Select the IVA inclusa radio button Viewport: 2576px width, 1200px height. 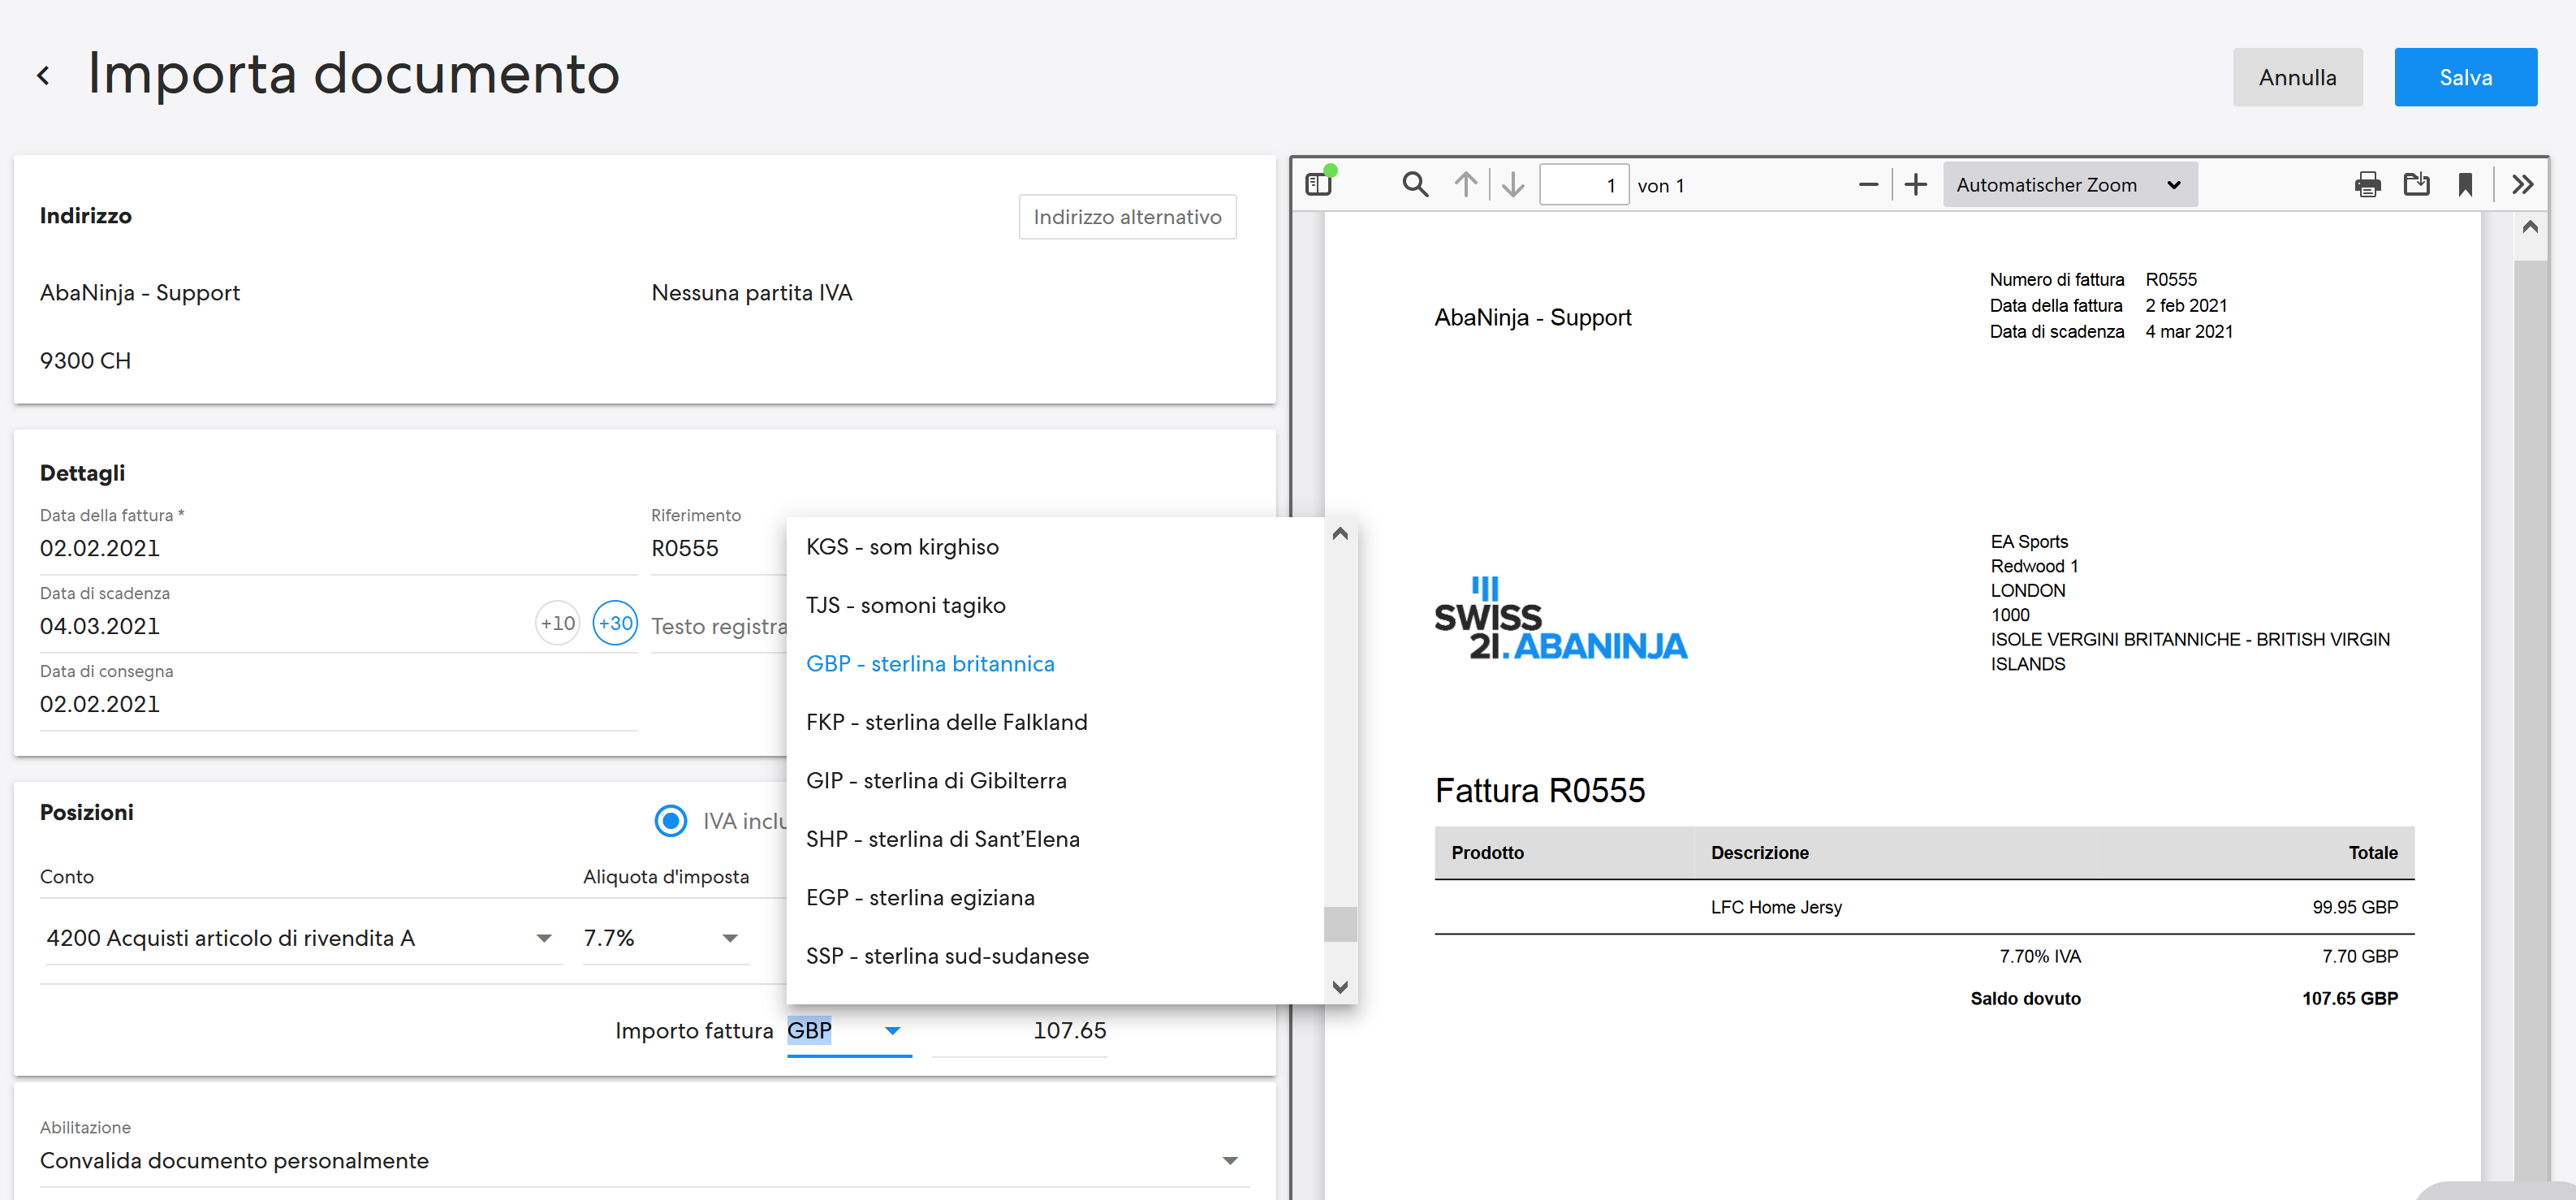tap(670, 821)
